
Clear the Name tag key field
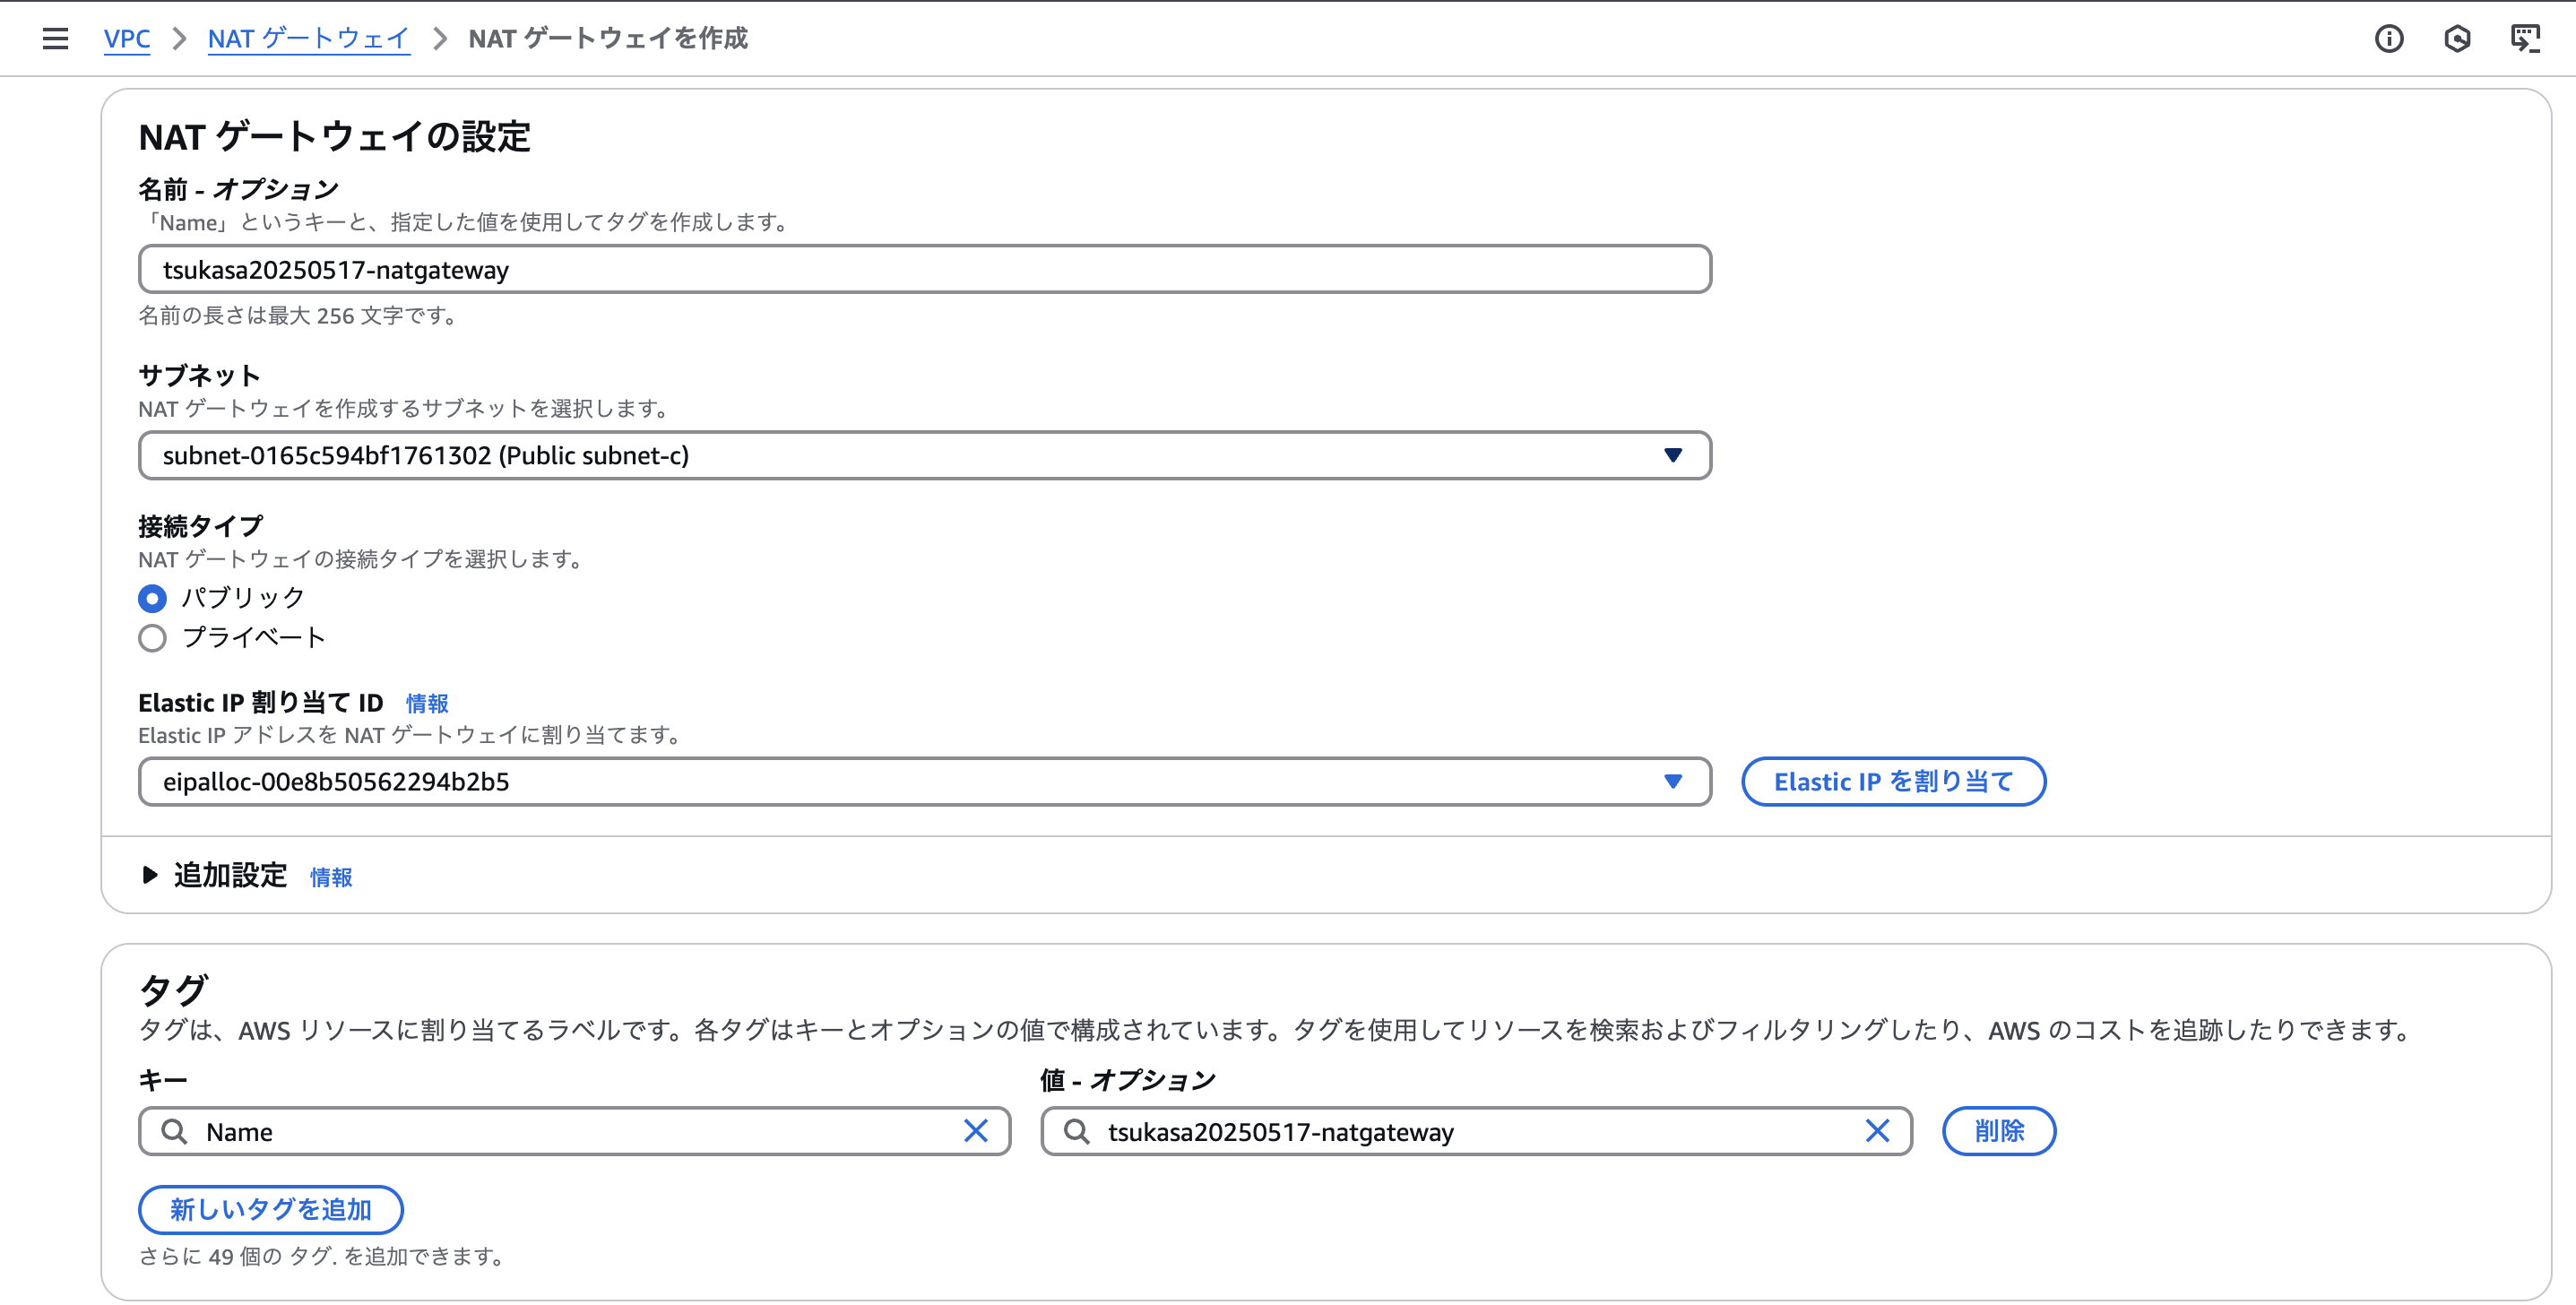(x=975, y=1131)
